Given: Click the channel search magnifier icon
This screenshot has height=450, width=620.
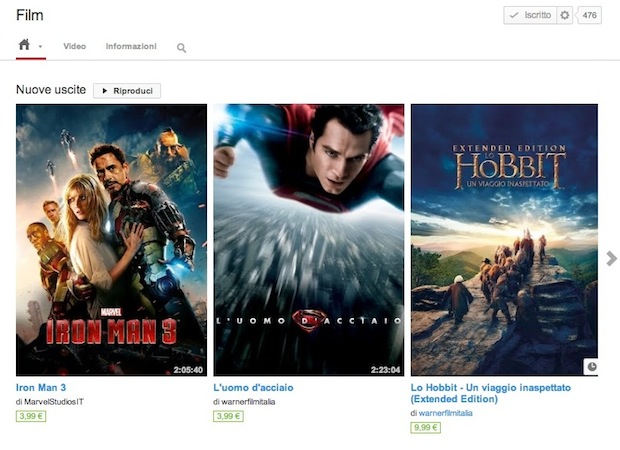Looking at the screenshot, I should point(181,48).
